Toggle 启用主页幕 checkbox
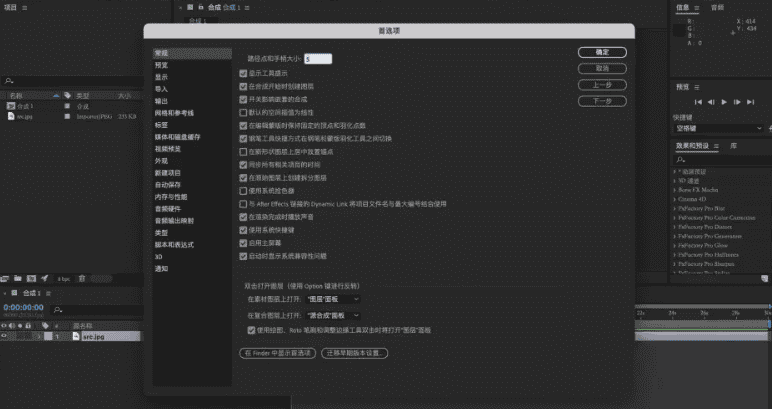 coord(244,243)
